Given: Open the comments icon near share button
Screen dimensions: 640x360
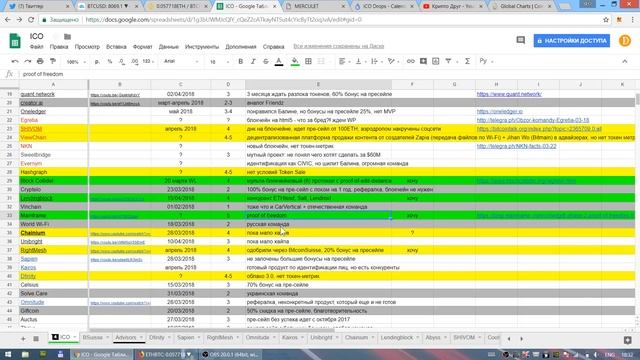Looking at the screenshot, I should pos(520,40).
